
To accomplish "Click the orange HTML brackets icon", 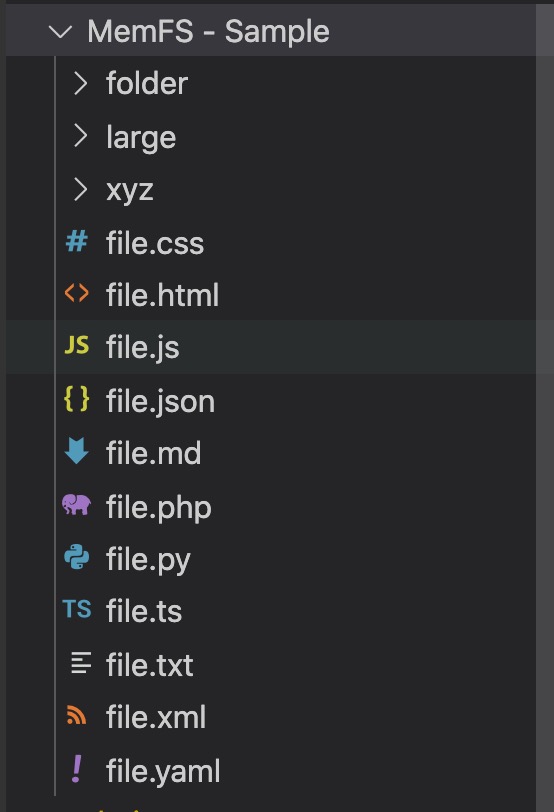I will pos(77,294).
